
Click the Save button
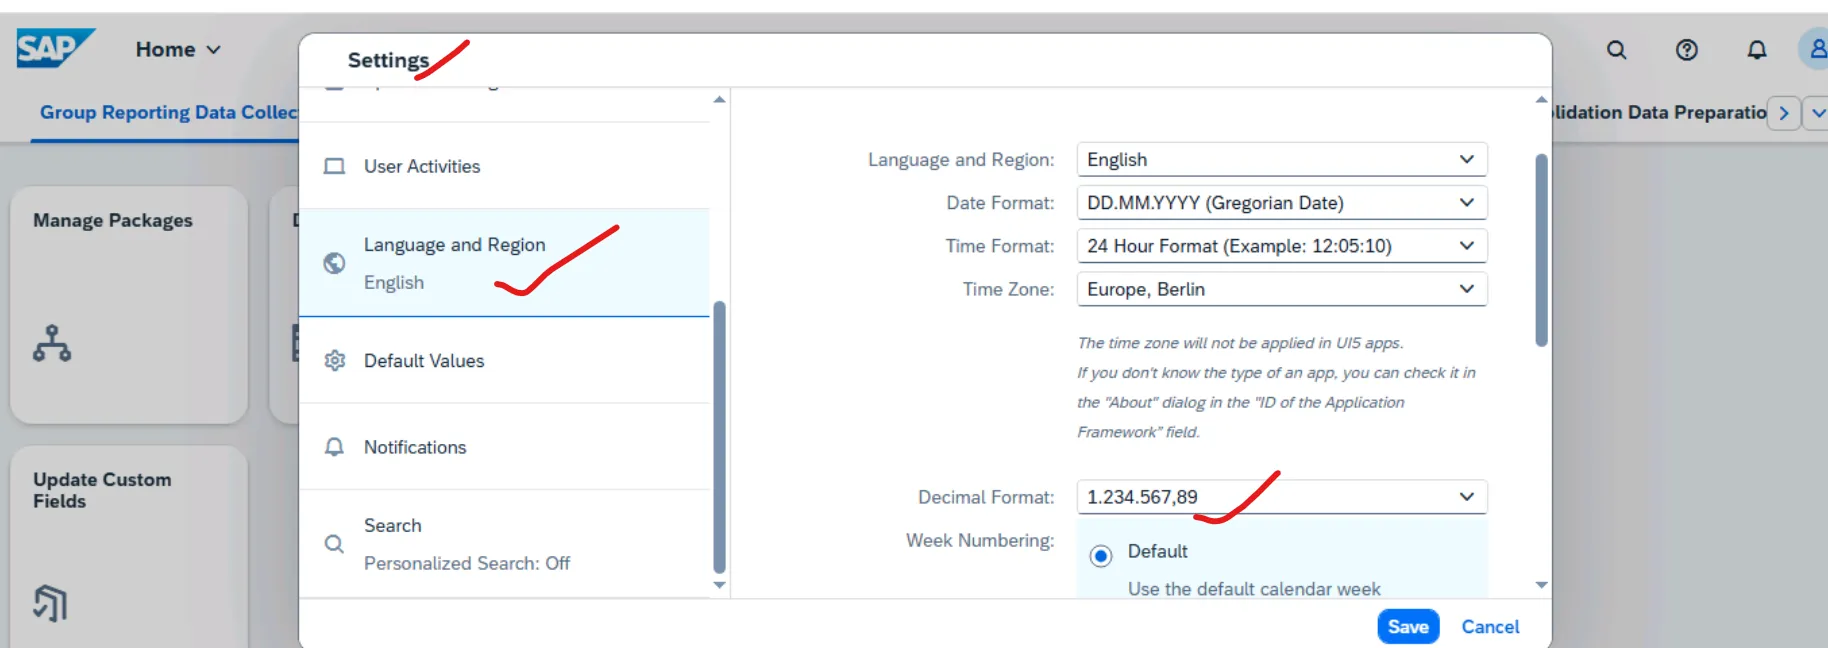(1407, 627)
